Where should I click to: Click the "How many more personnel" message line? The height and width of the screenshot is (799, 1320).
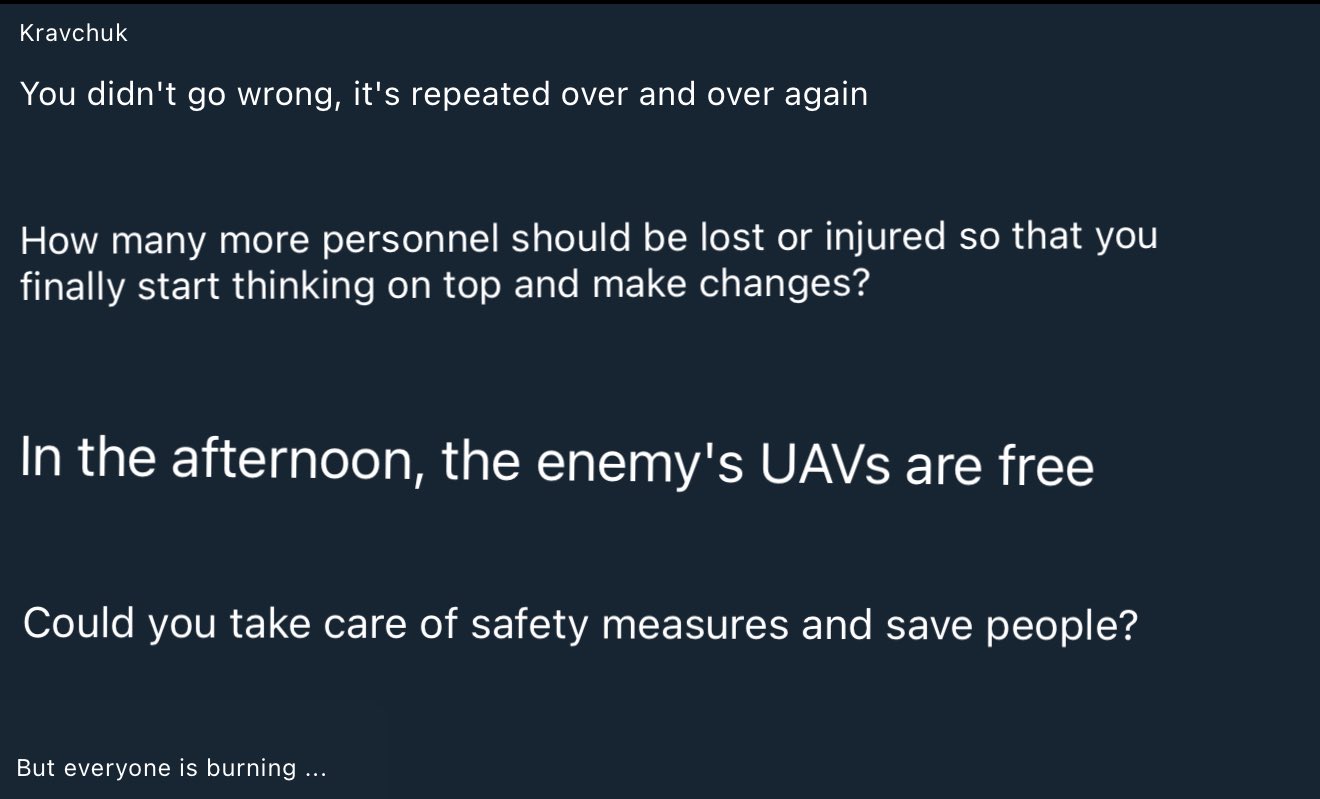588,239
